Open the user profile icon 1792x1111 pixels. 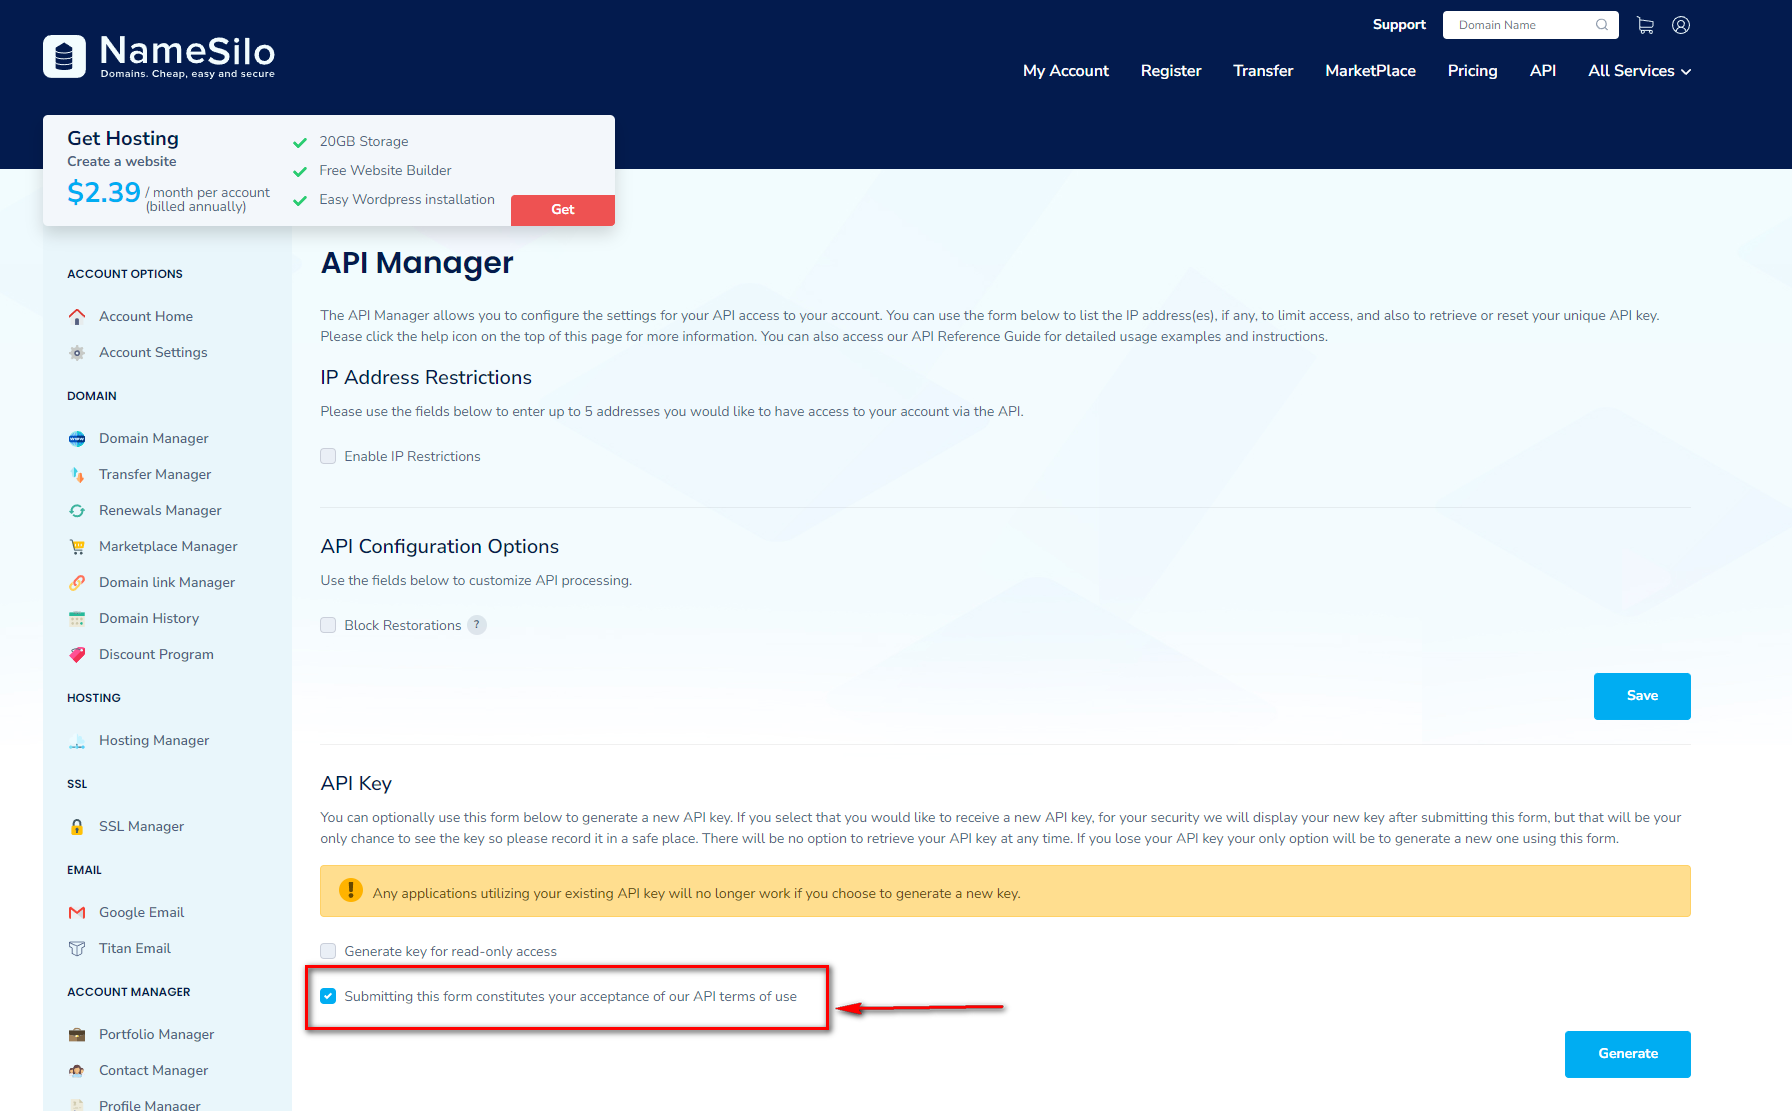pos(1681,25)
